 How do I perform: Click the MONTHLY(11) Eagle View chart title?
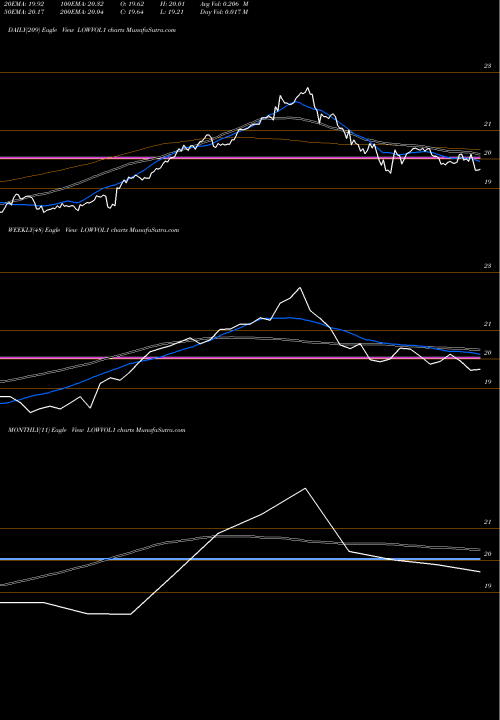96,430
